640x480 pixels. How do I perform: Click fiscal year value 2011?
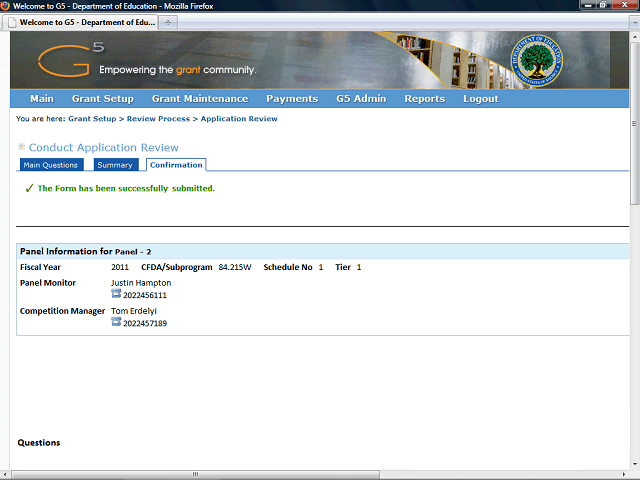120,267
